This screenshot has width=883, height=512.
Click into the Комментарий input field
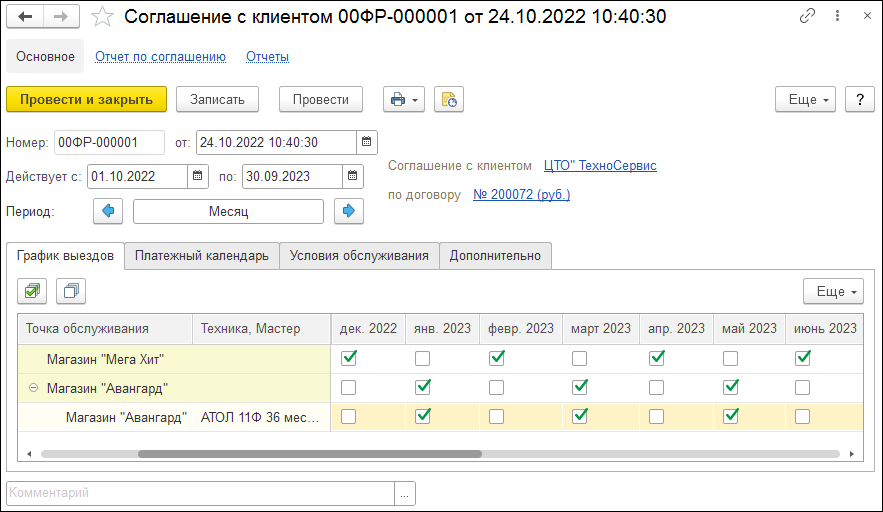[x=200, y=493]
